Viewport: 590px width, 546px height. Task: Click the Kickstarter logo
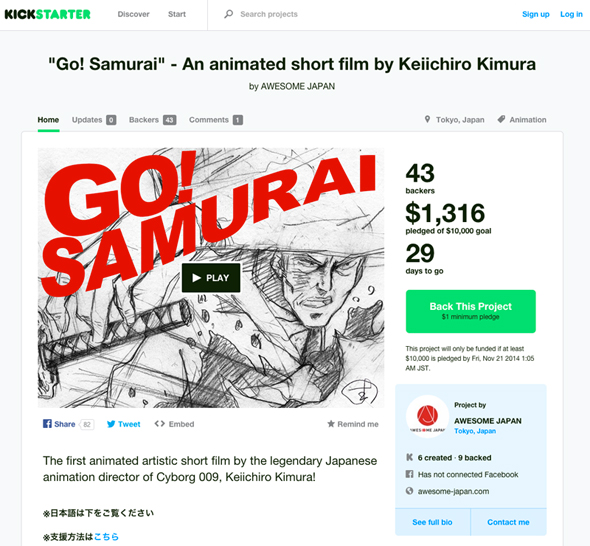[x=47, y=14]
